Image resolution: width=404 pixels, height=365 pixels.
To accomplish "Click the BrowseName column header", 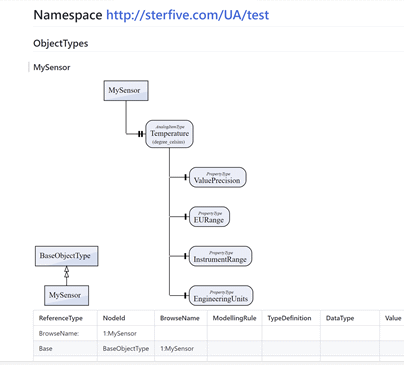I will coord(180,318).
